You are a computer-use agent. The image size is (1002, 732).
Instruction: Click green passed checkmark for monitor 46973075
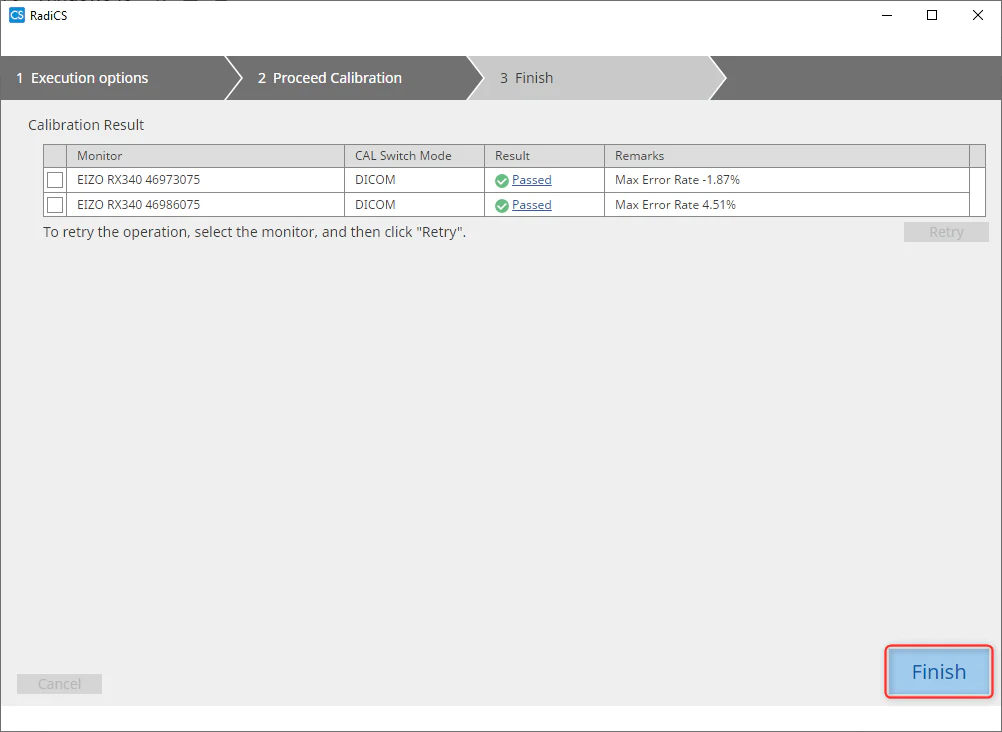502,181
